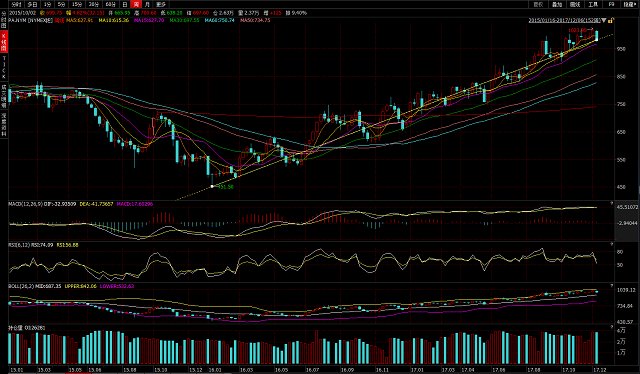Switch to the 分时 intraday tab
This screenshot has height=374, width=640.
point(16,4)
